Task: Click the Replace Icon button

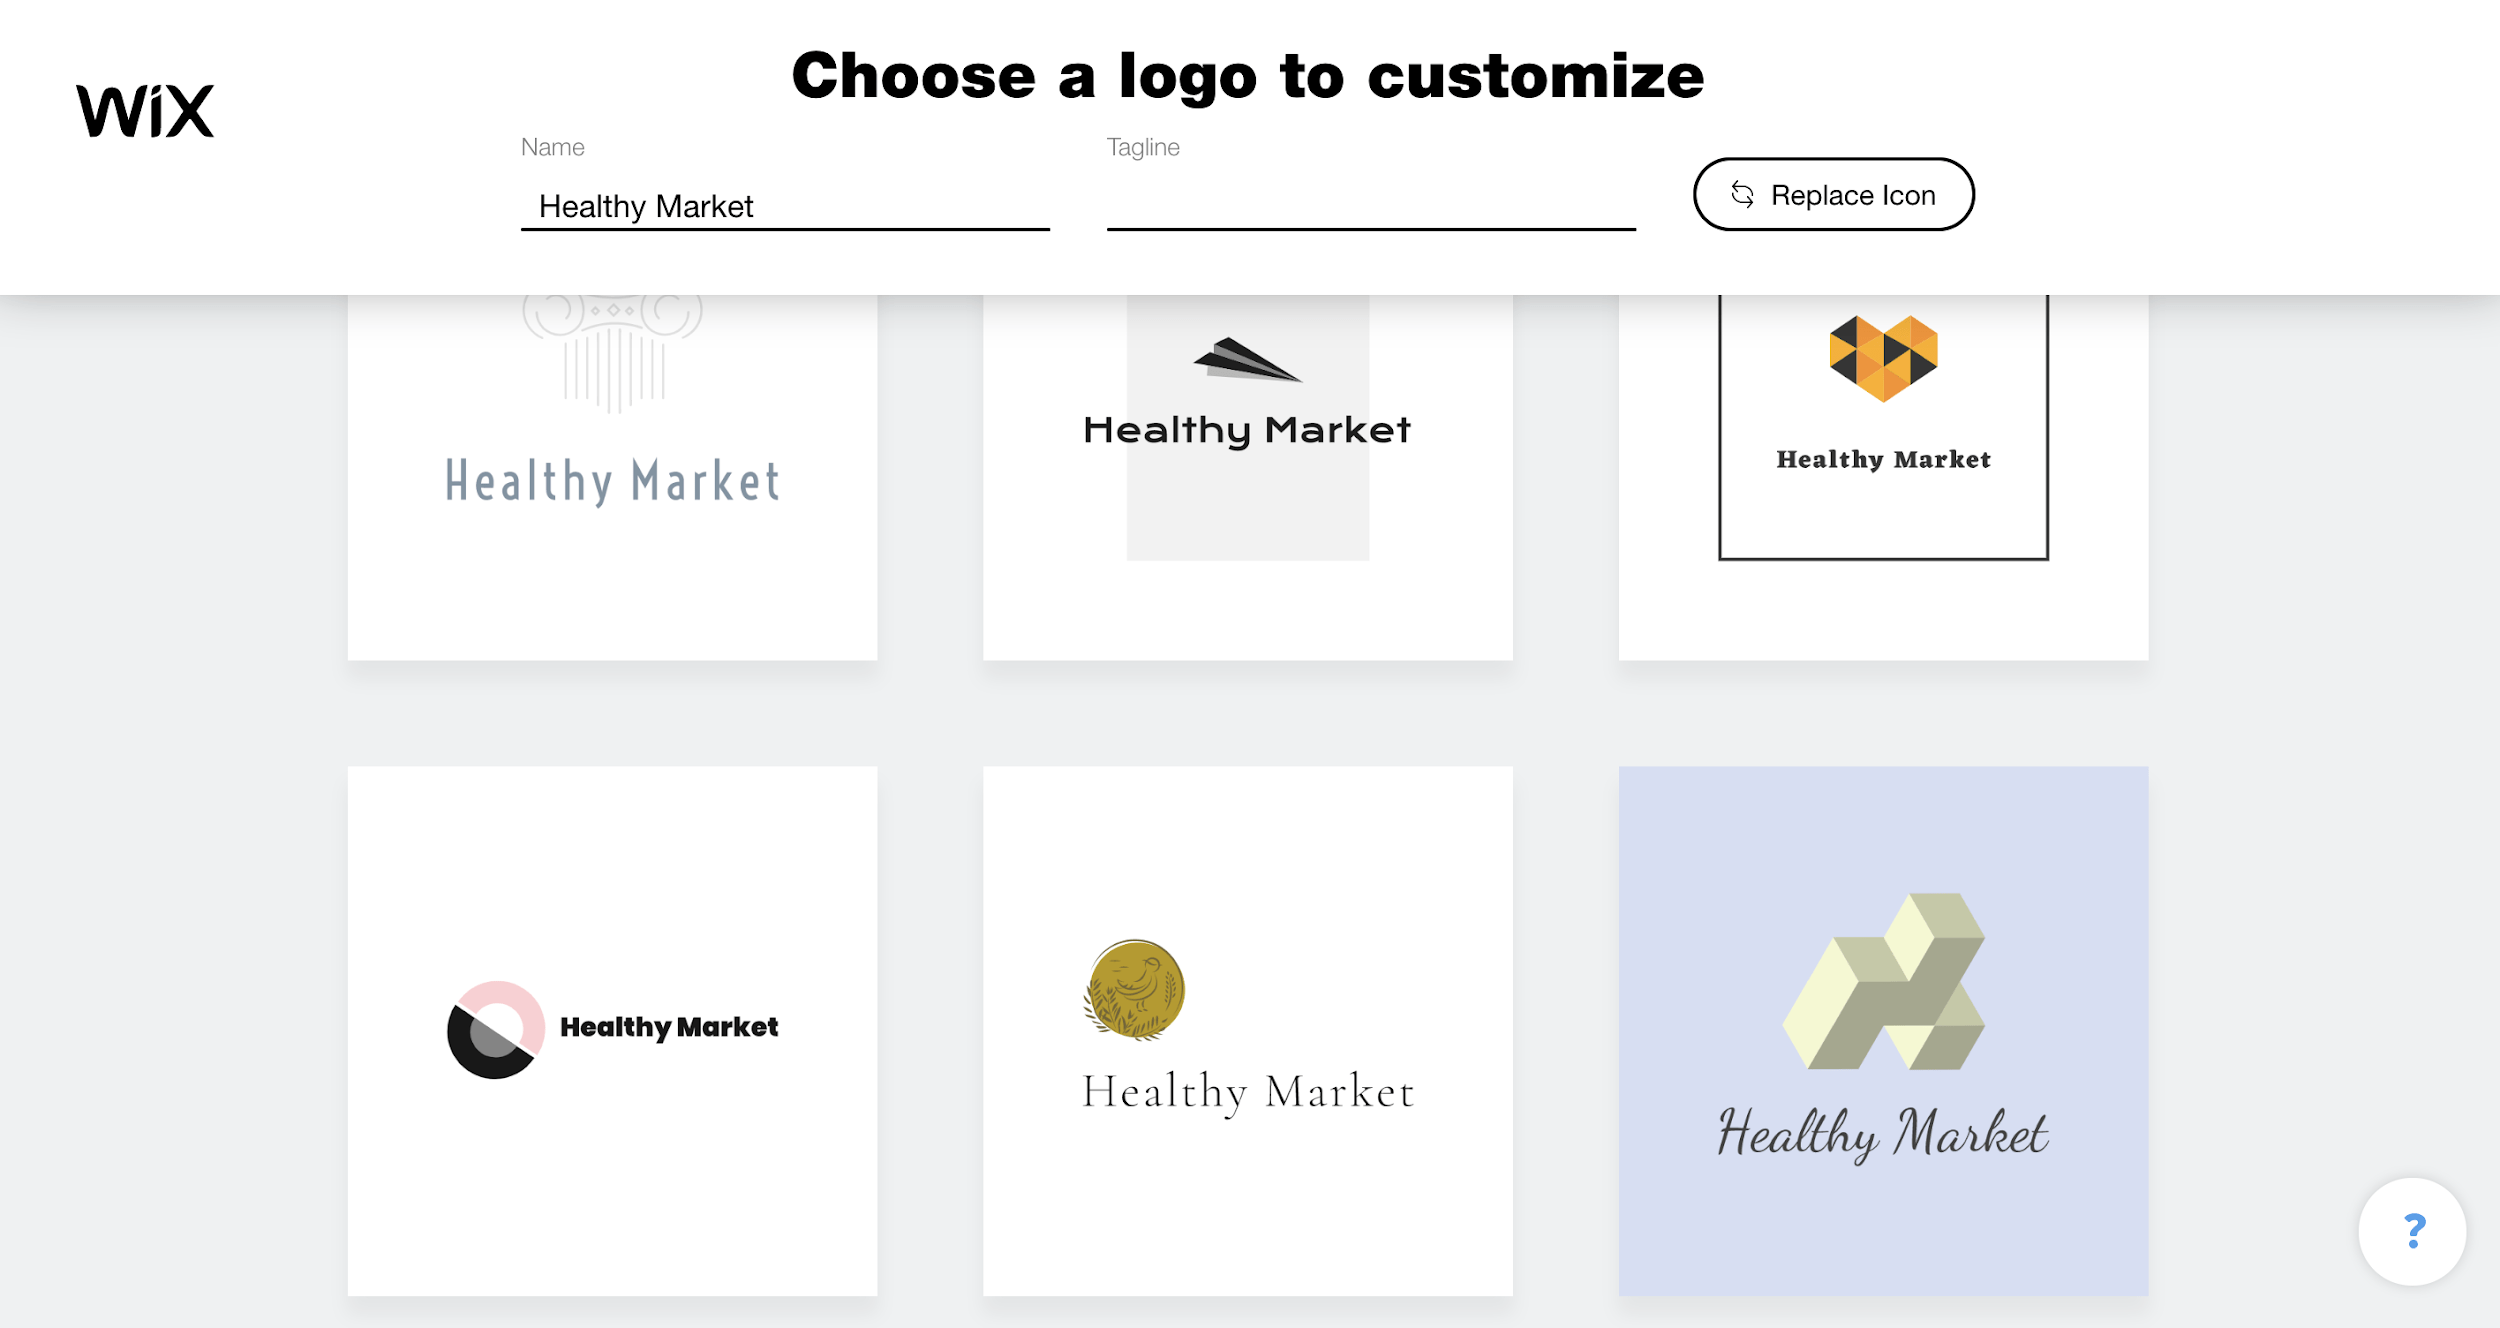Action: point(1833,194)
